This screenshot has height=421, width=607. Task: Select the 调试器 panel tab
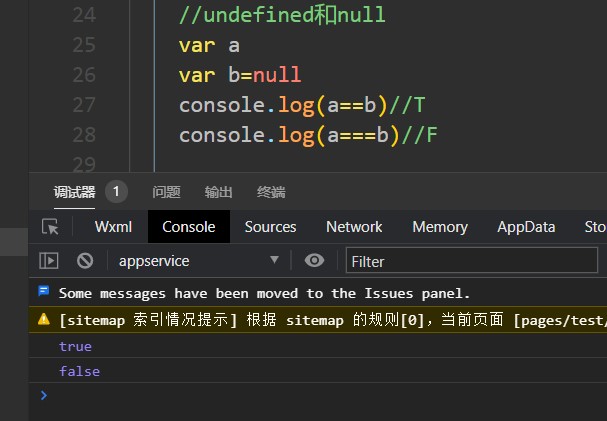coord(74,192)
